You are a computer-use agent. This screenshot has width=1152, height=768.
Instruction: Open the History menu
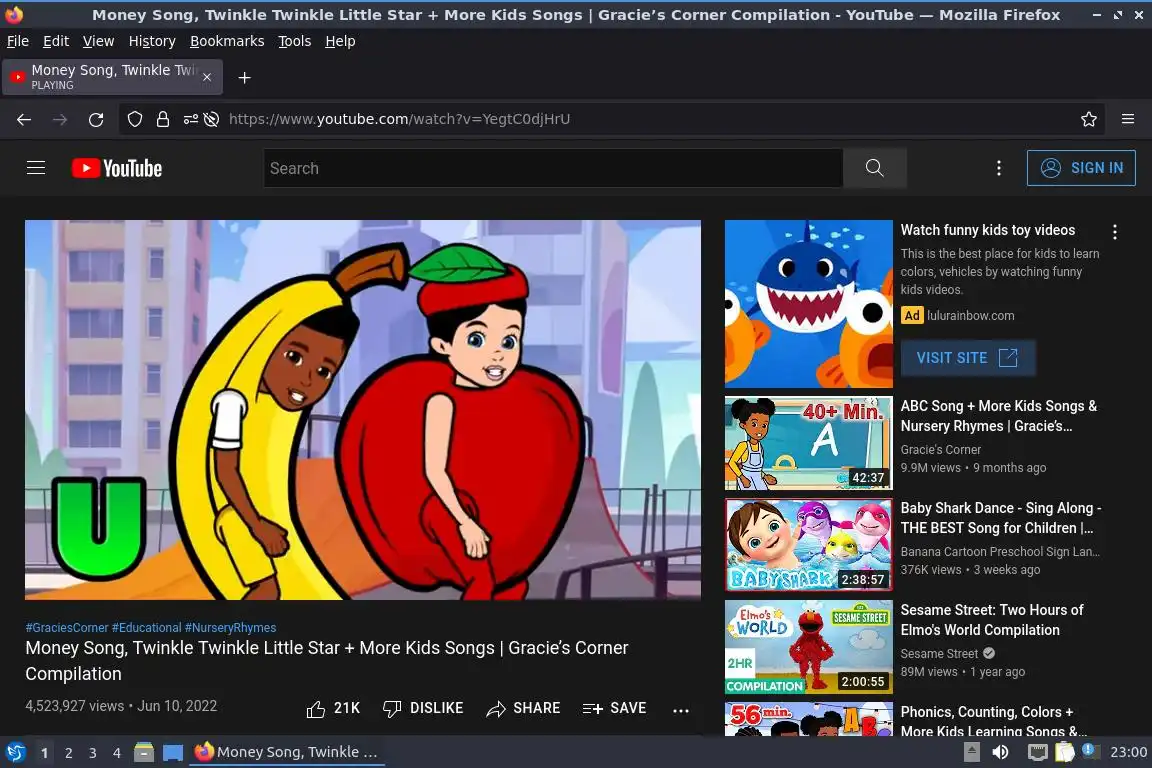[x=152, y=41]
